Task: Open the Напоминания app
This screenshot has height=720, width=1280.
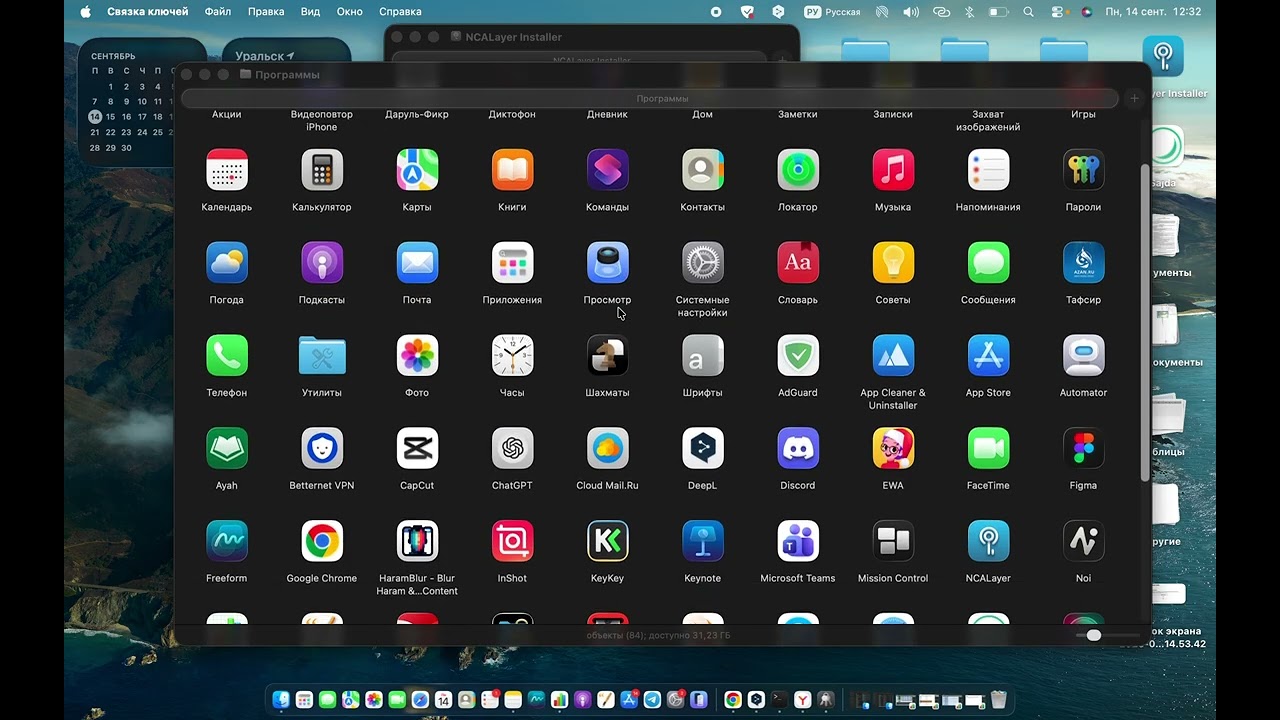Action: coord(988,170)
